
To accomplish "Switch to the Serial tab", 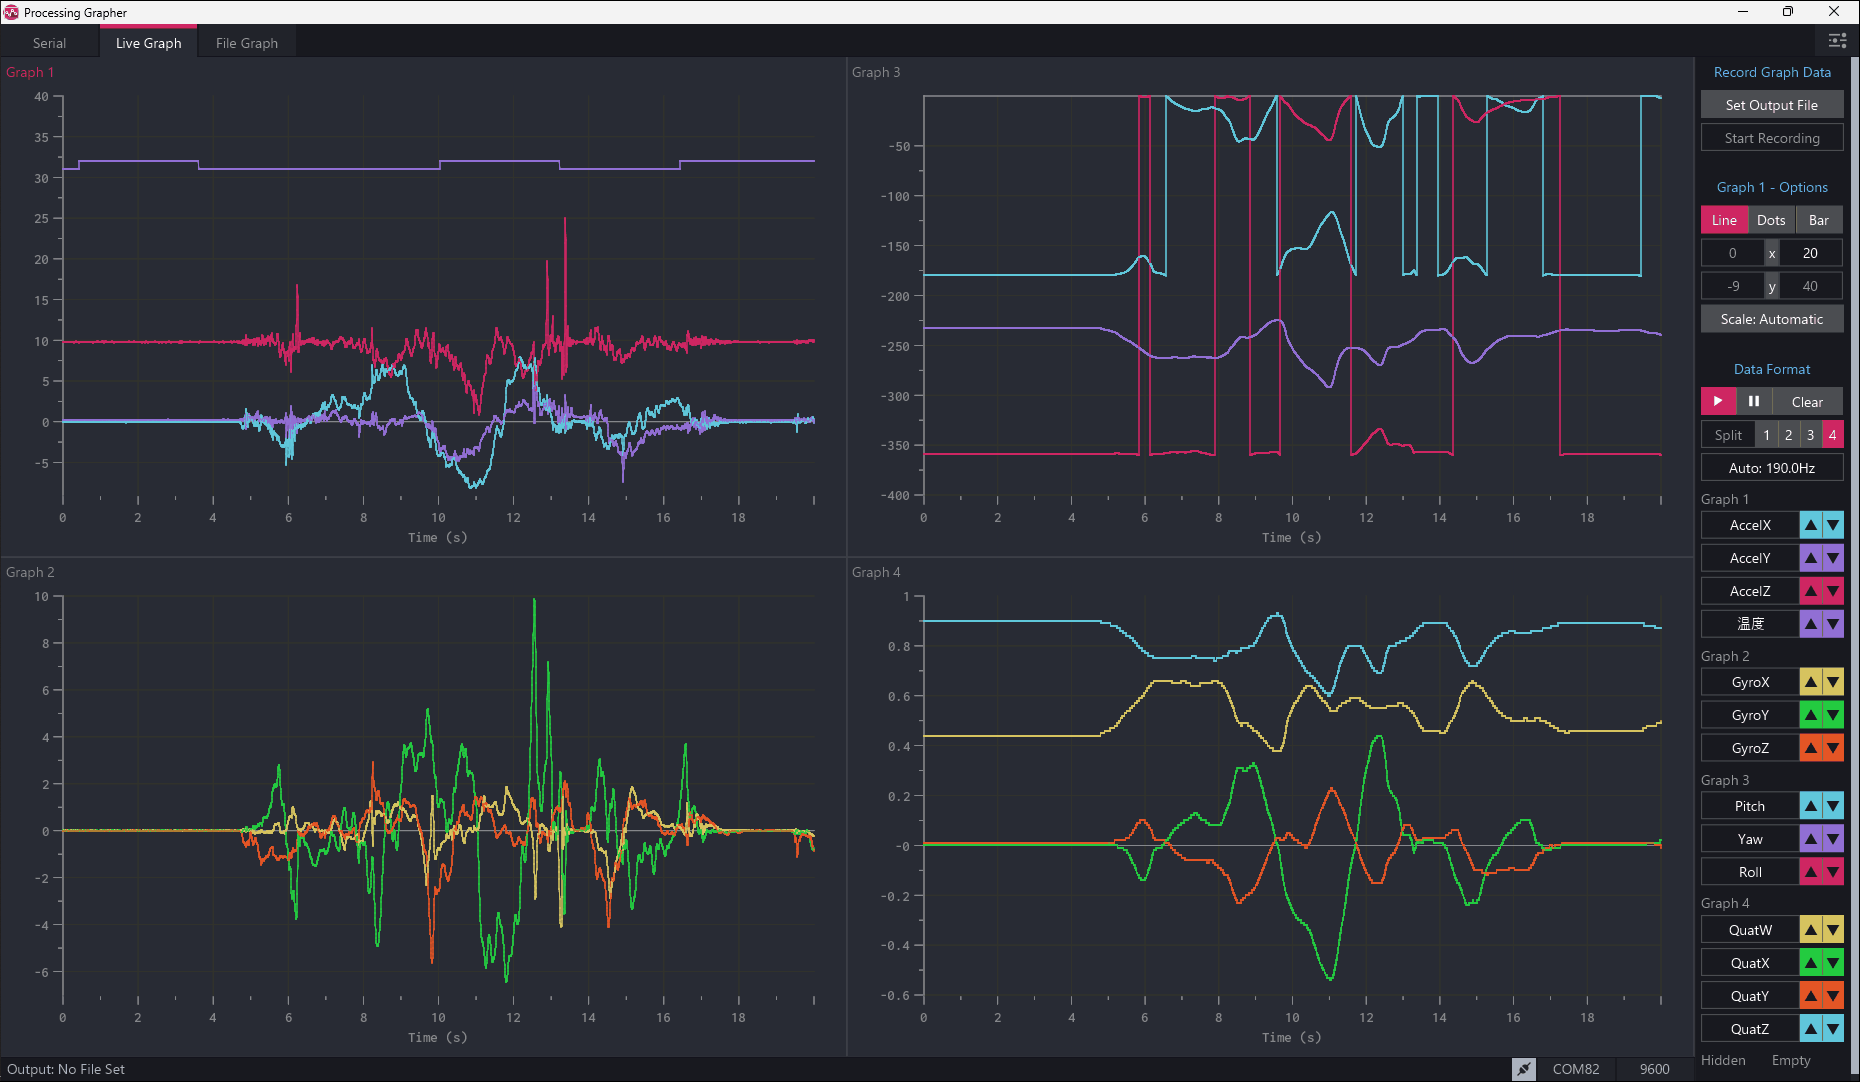I will (49, 43).
